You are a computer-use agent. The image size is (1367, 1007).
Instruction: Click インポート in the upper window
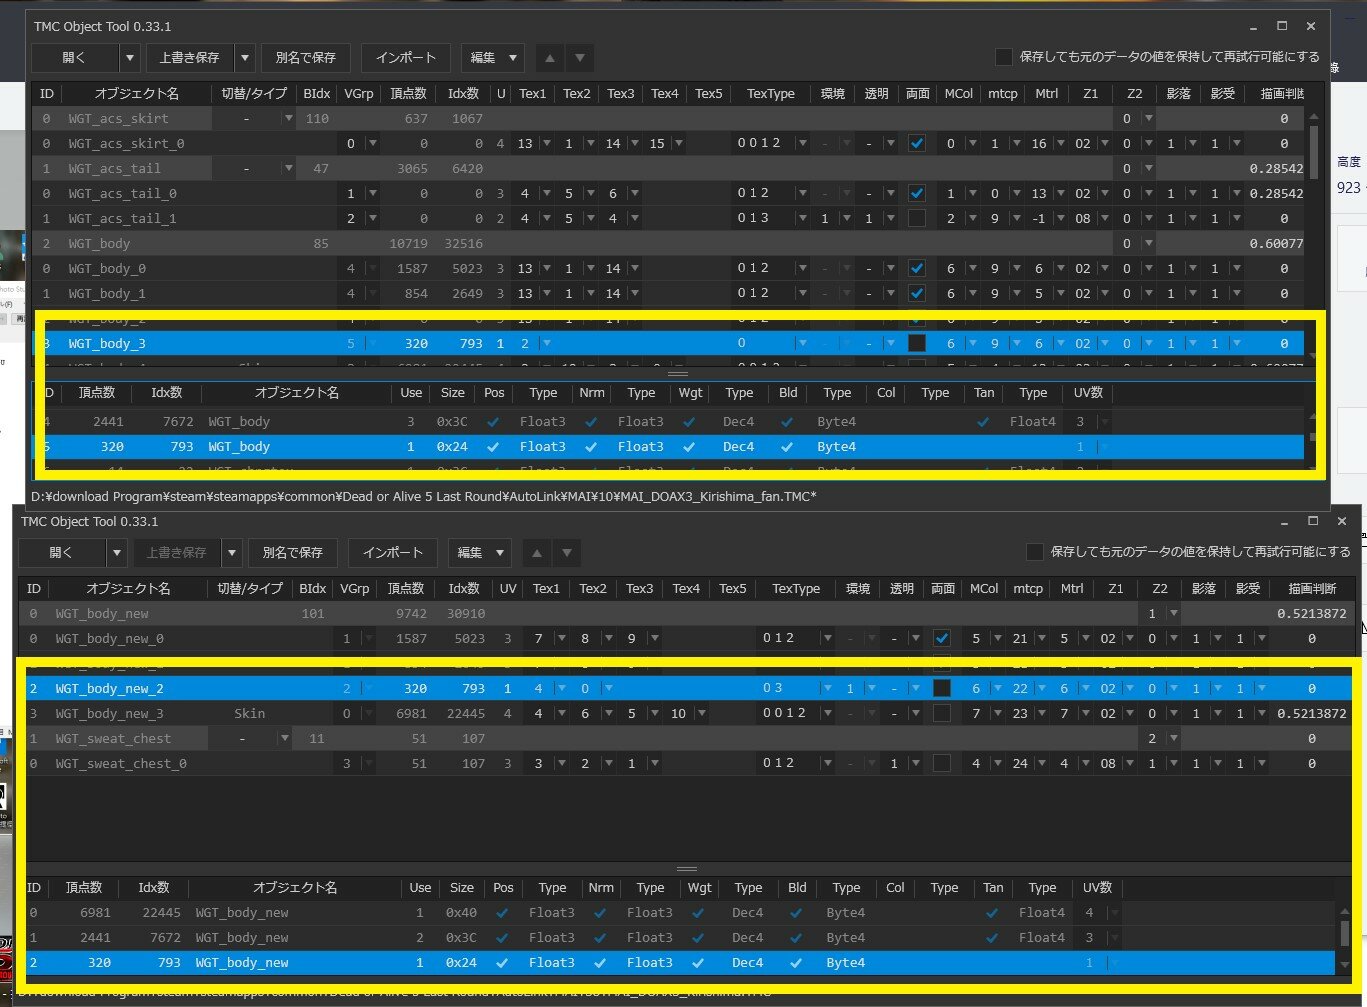[406, 58]
